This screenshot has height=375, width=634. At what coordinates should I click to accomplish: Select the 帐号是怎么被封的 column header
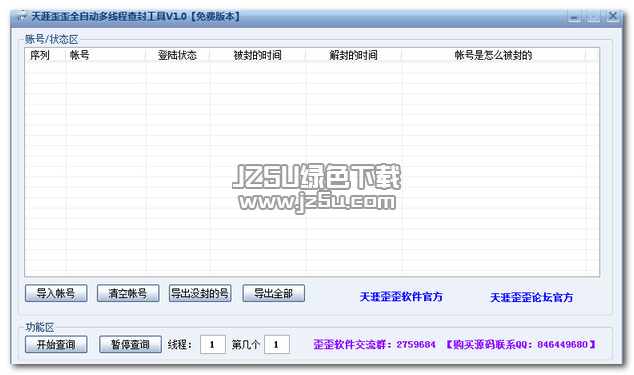(493, 55)
